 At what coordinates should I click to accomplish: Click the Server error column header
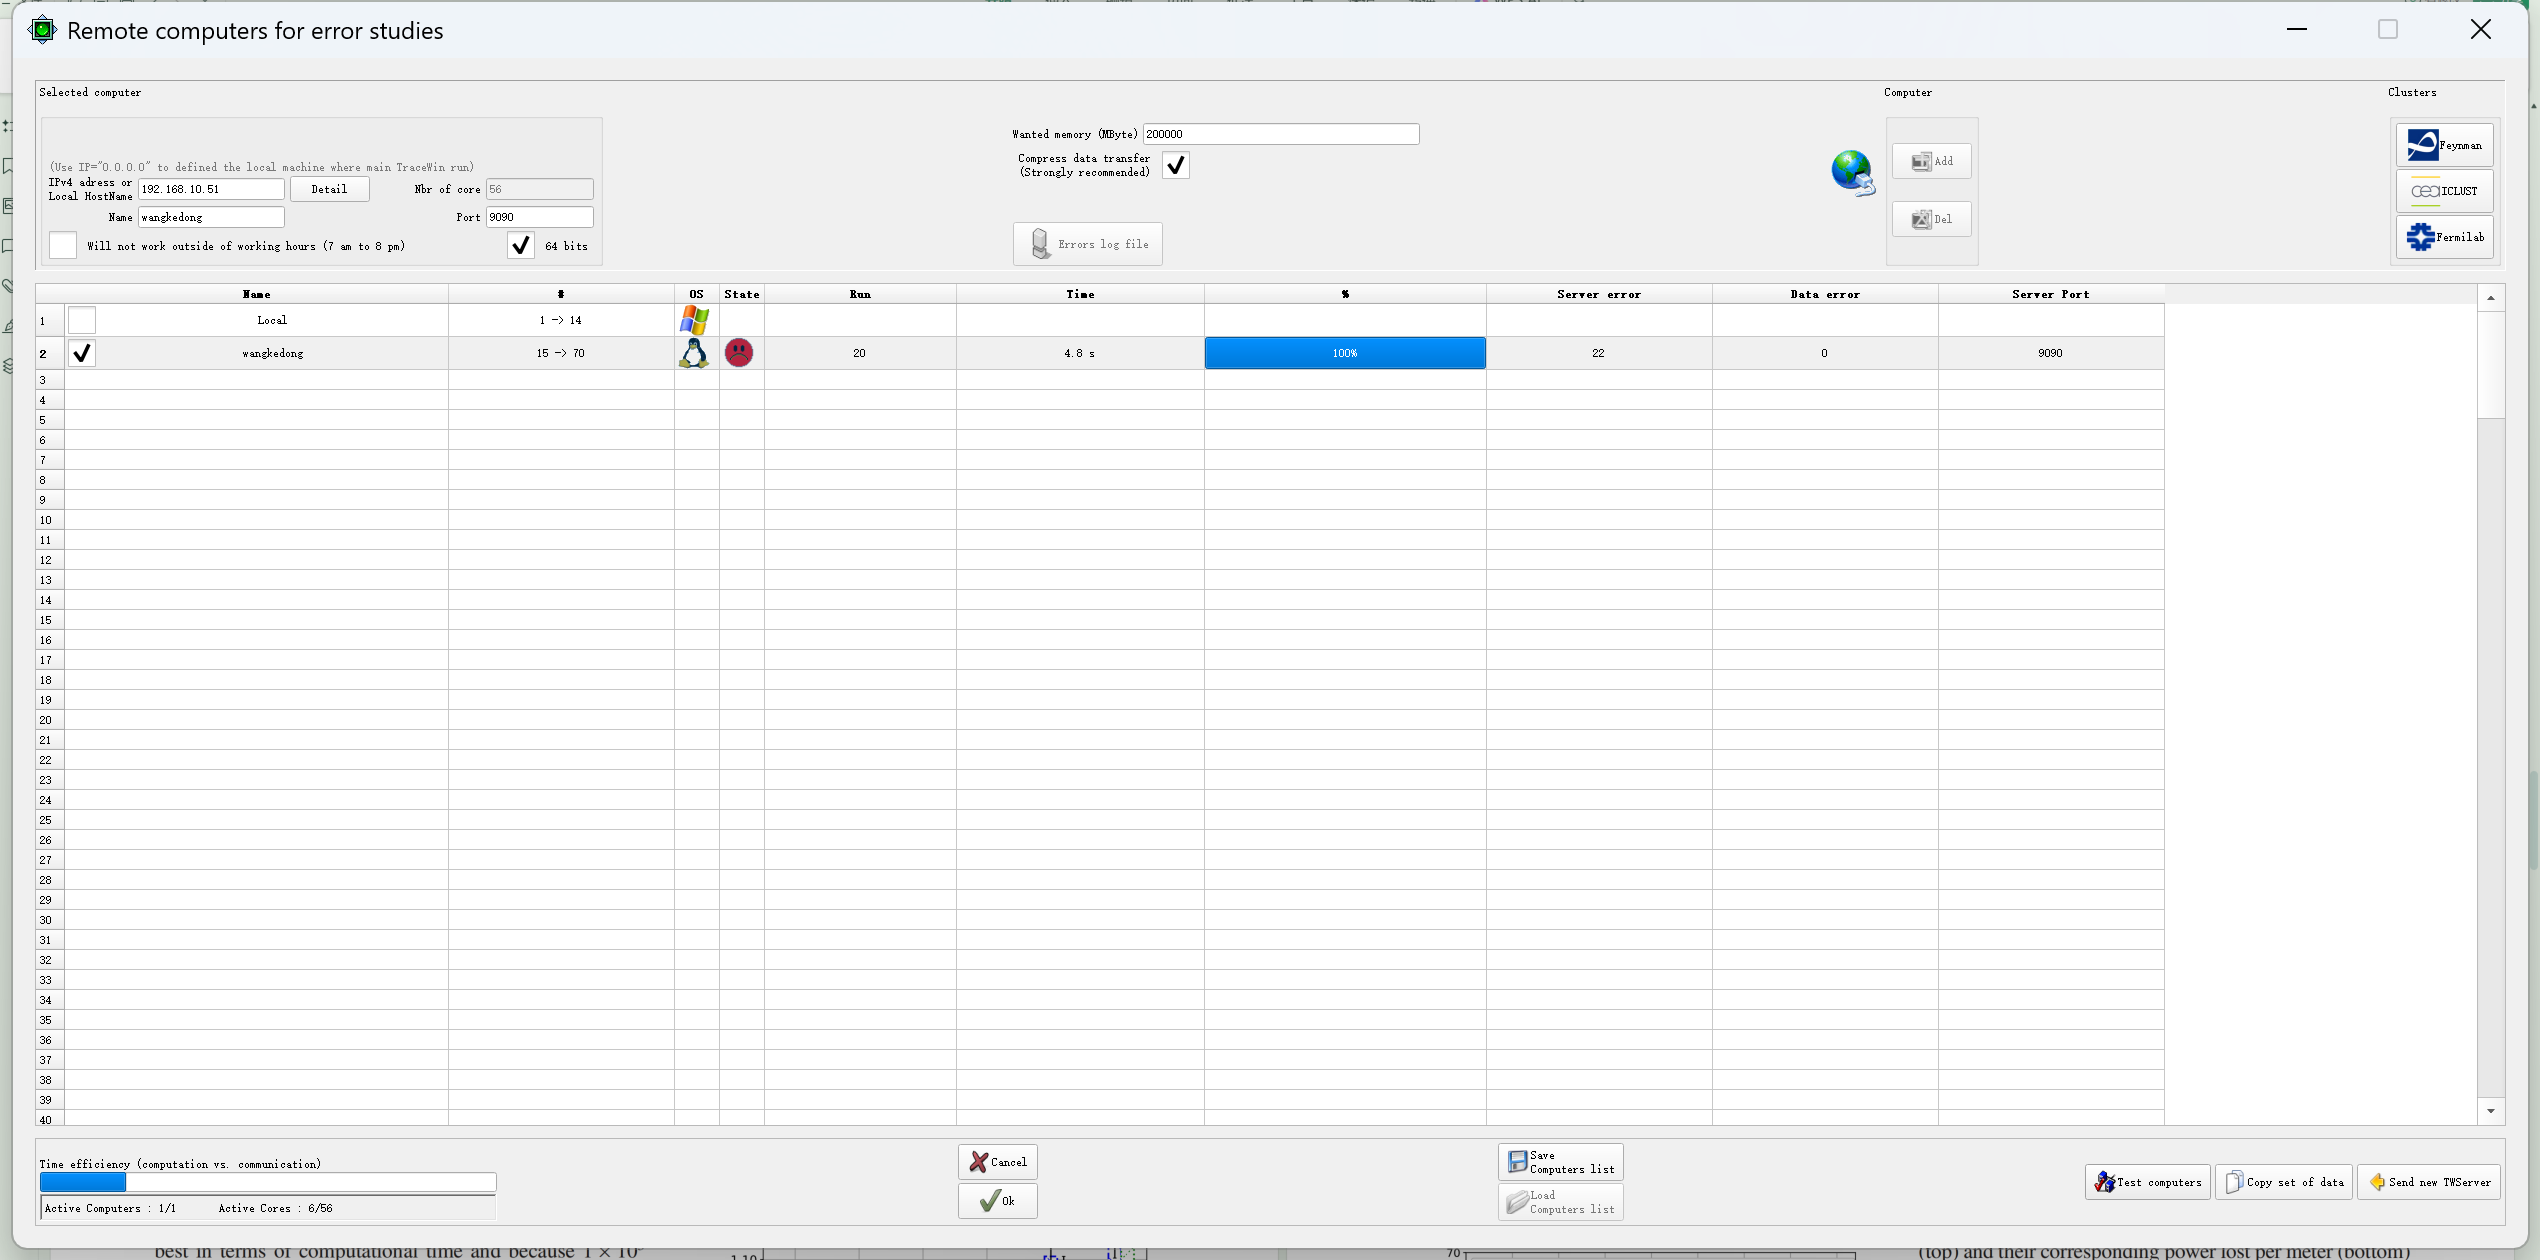point(1598,294)
